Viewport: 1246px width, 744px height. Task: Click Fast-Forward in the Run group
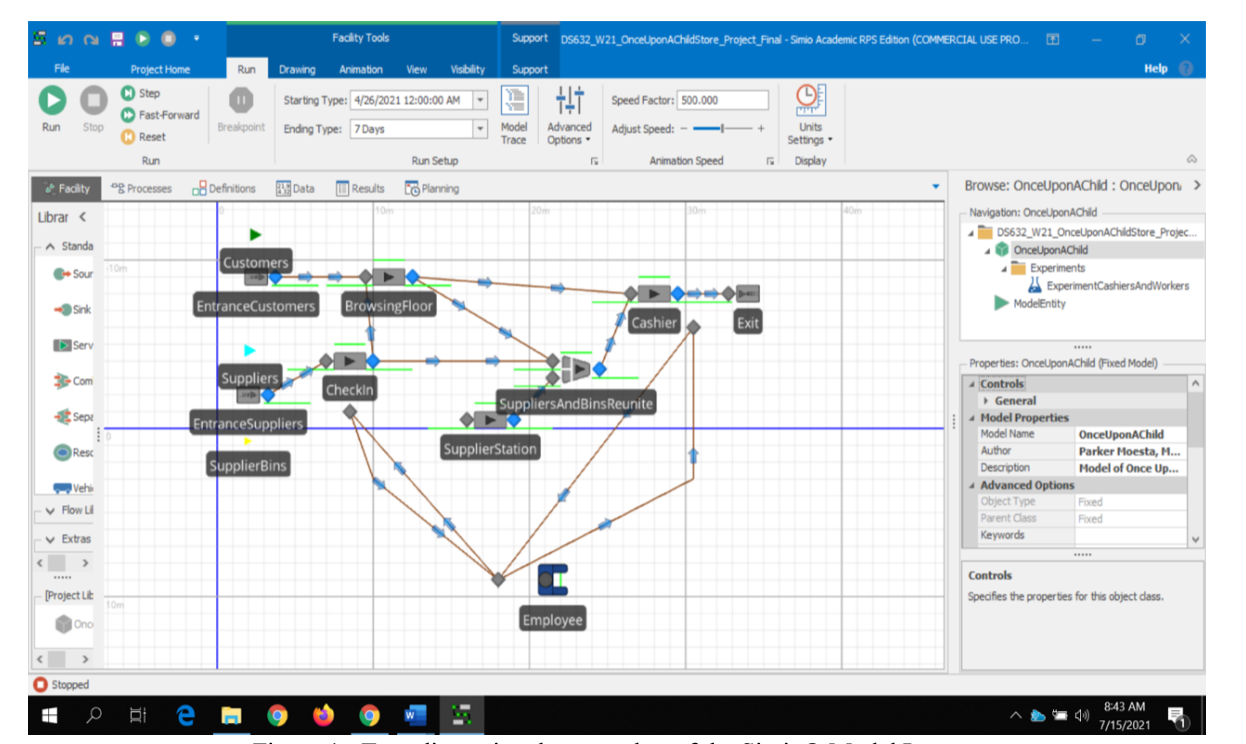[160, 115]
